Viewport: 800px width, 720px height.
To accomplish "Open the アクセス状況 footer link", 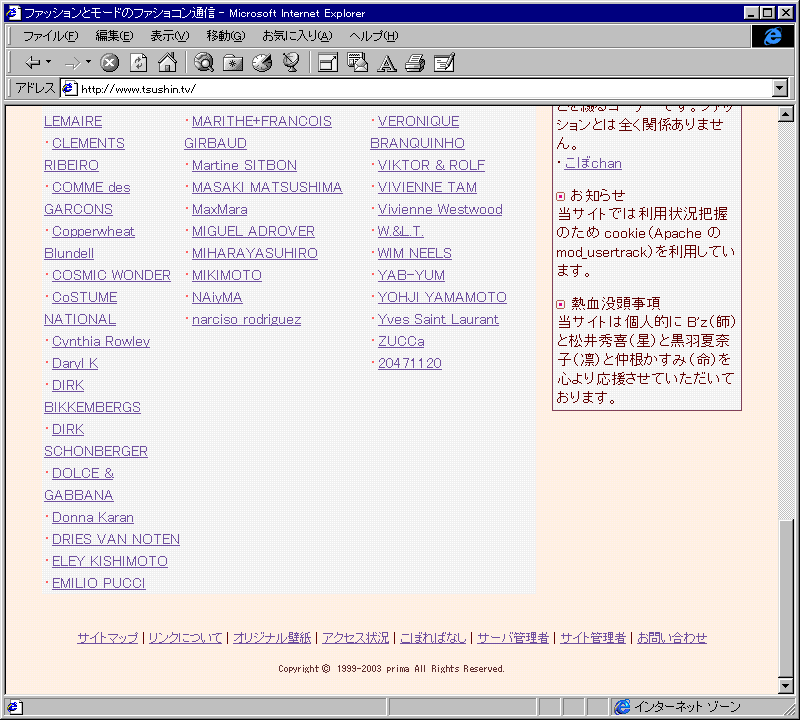I will (356, 638).
